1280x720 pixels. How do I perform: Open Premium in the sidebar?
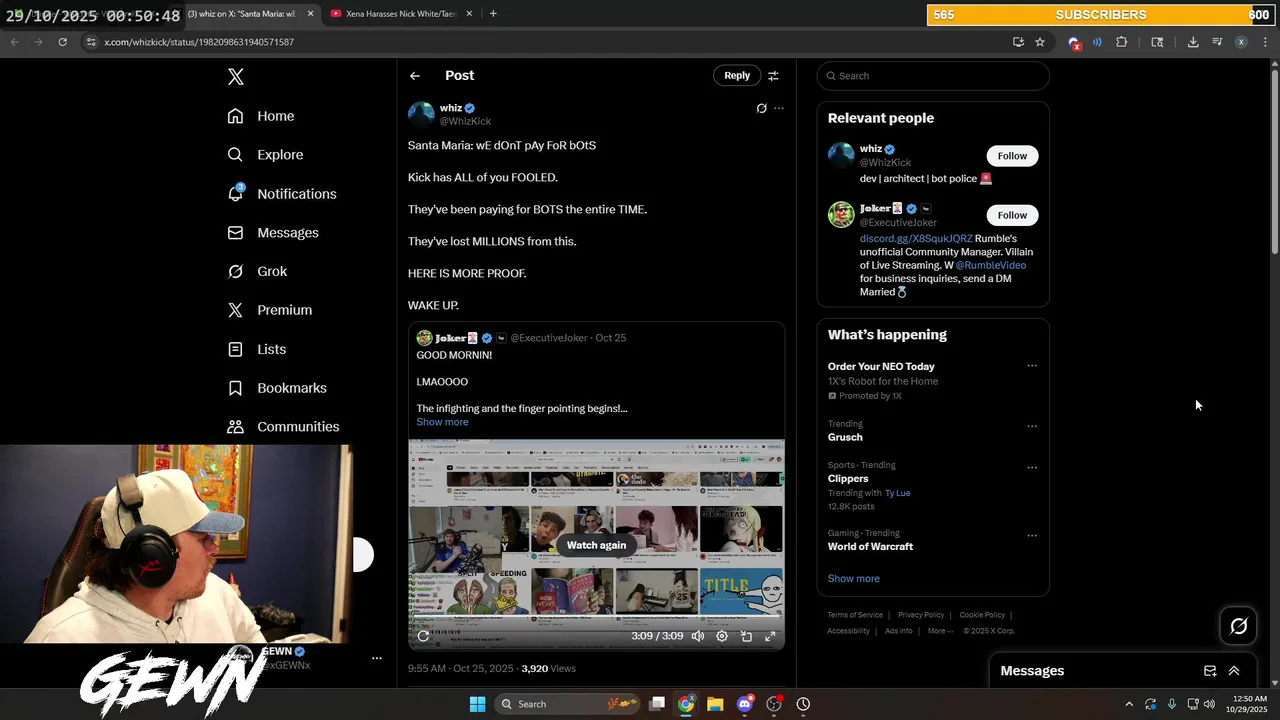coord(270,310)
